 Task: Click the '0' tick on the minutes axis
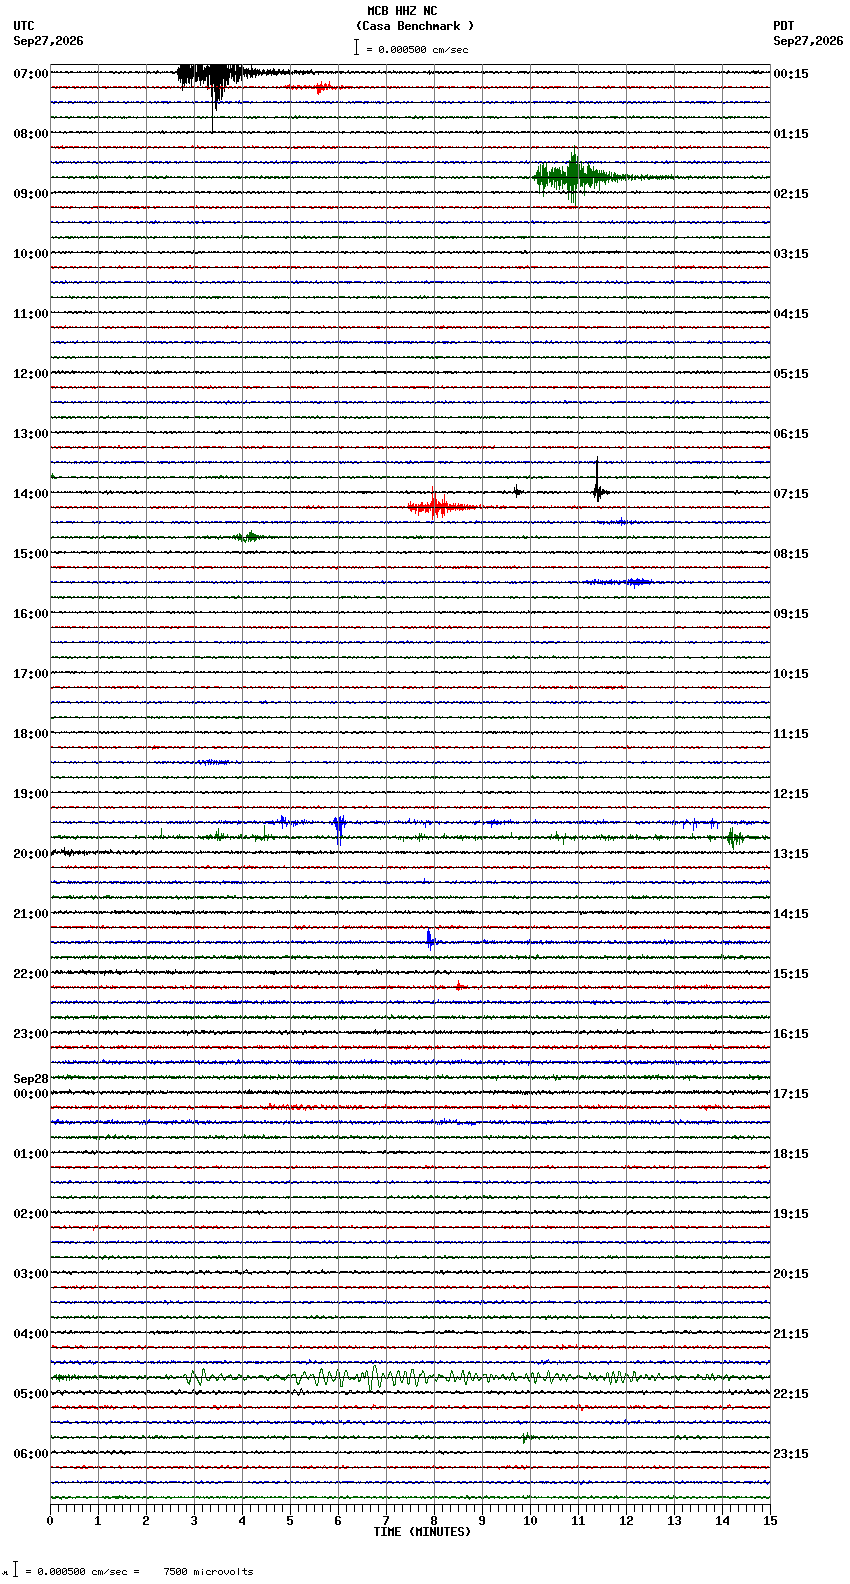pyautogui.click(x=50, y=1521)
